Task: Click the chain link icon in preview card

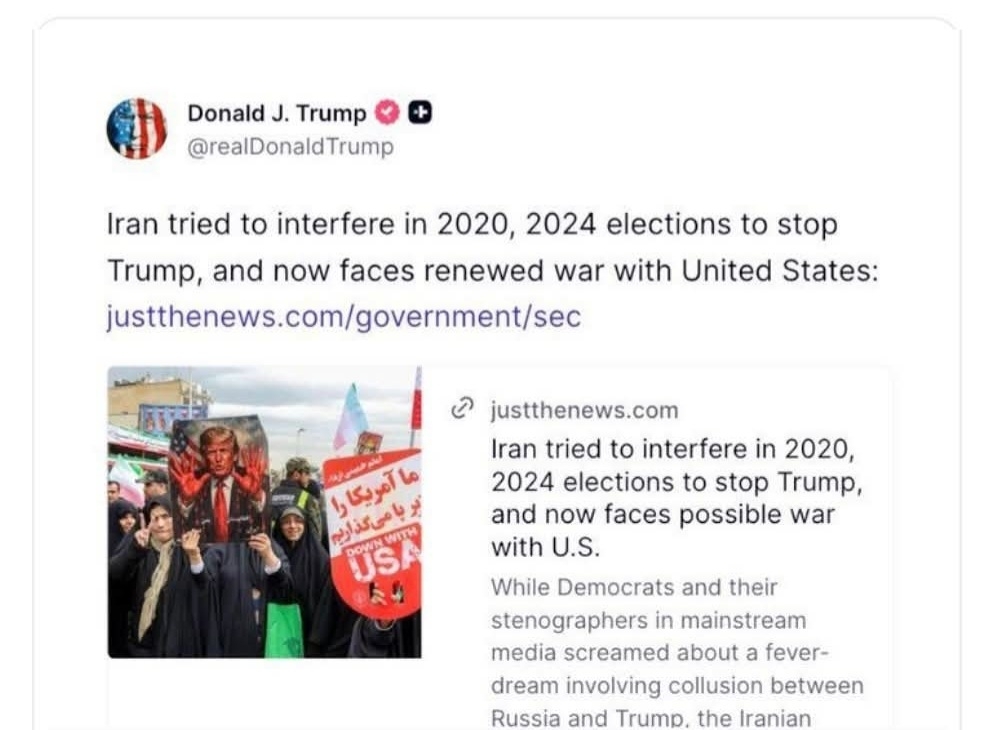Action: pyautogui.click(x=462, y=408)
